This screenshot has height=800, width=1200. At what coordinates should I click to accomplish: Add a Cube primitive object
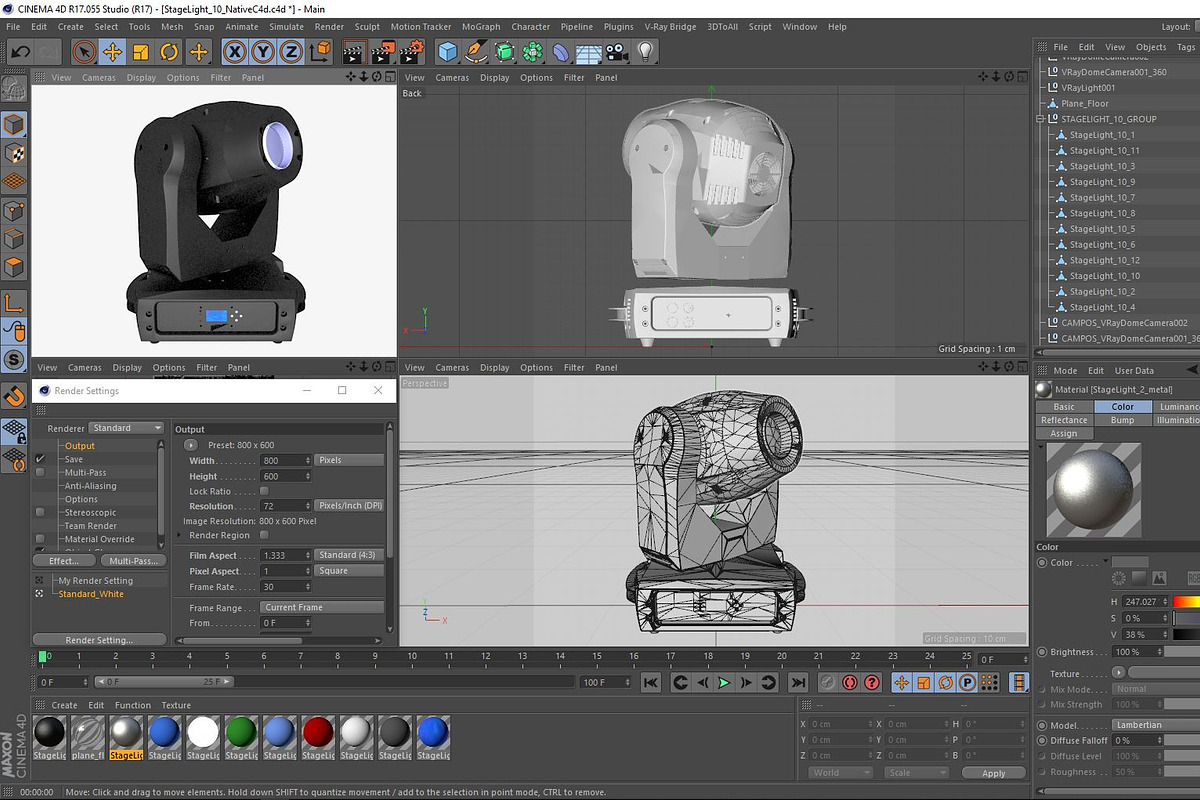(448, 52)
